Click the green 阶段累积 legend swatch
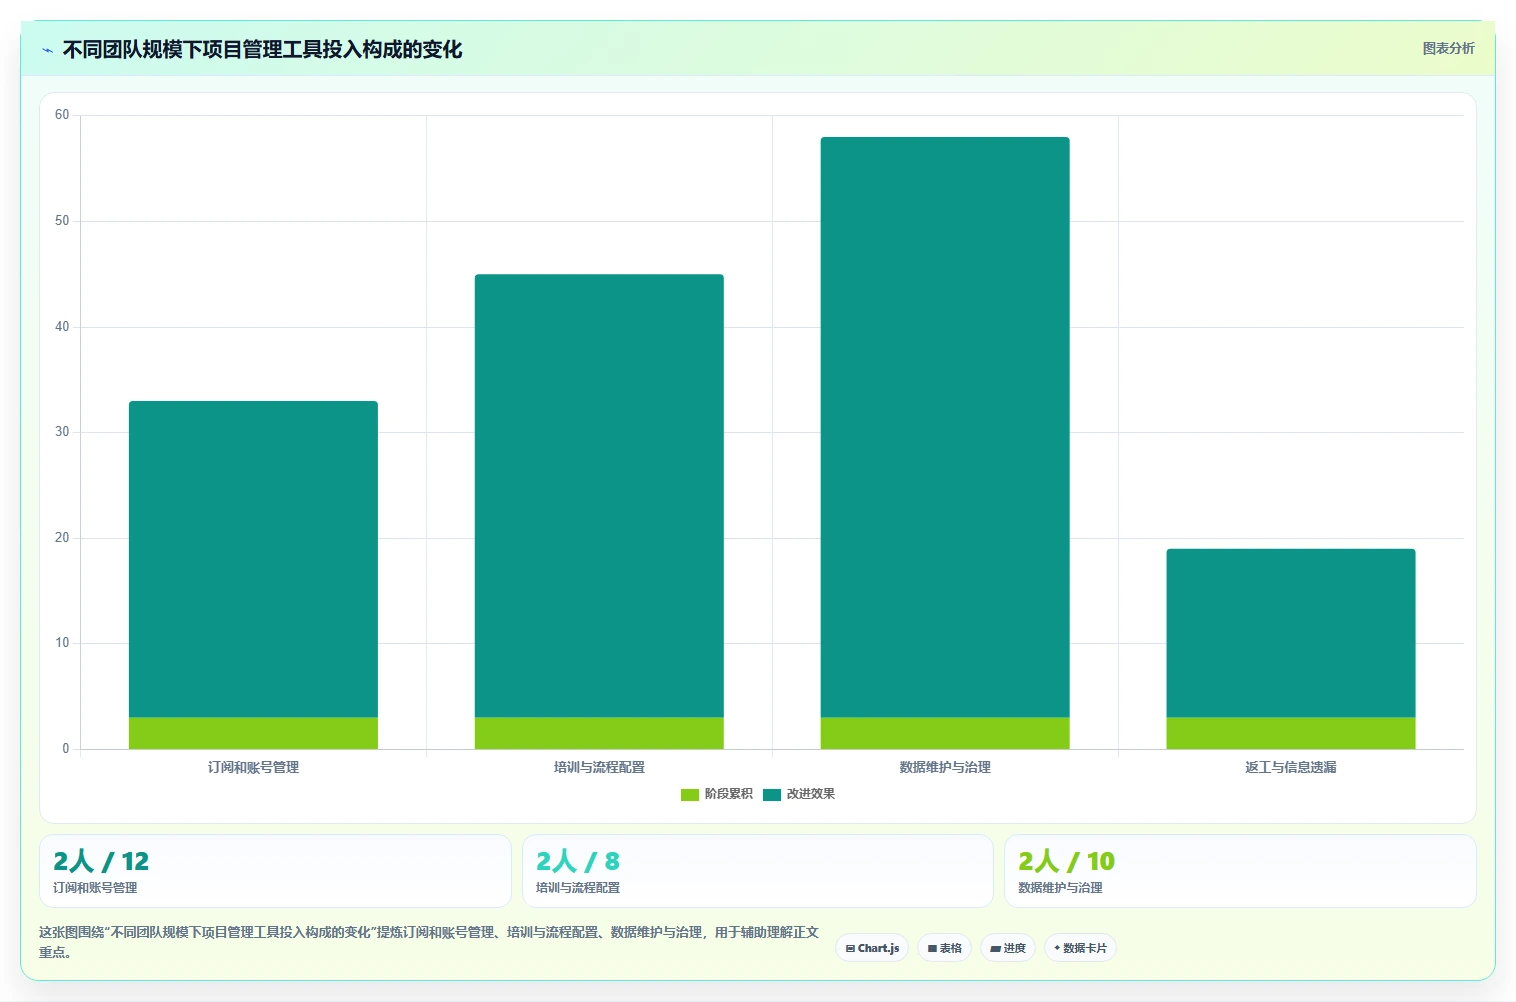The width and height of the screenshot is (1516, 1002). pos(690,794)
